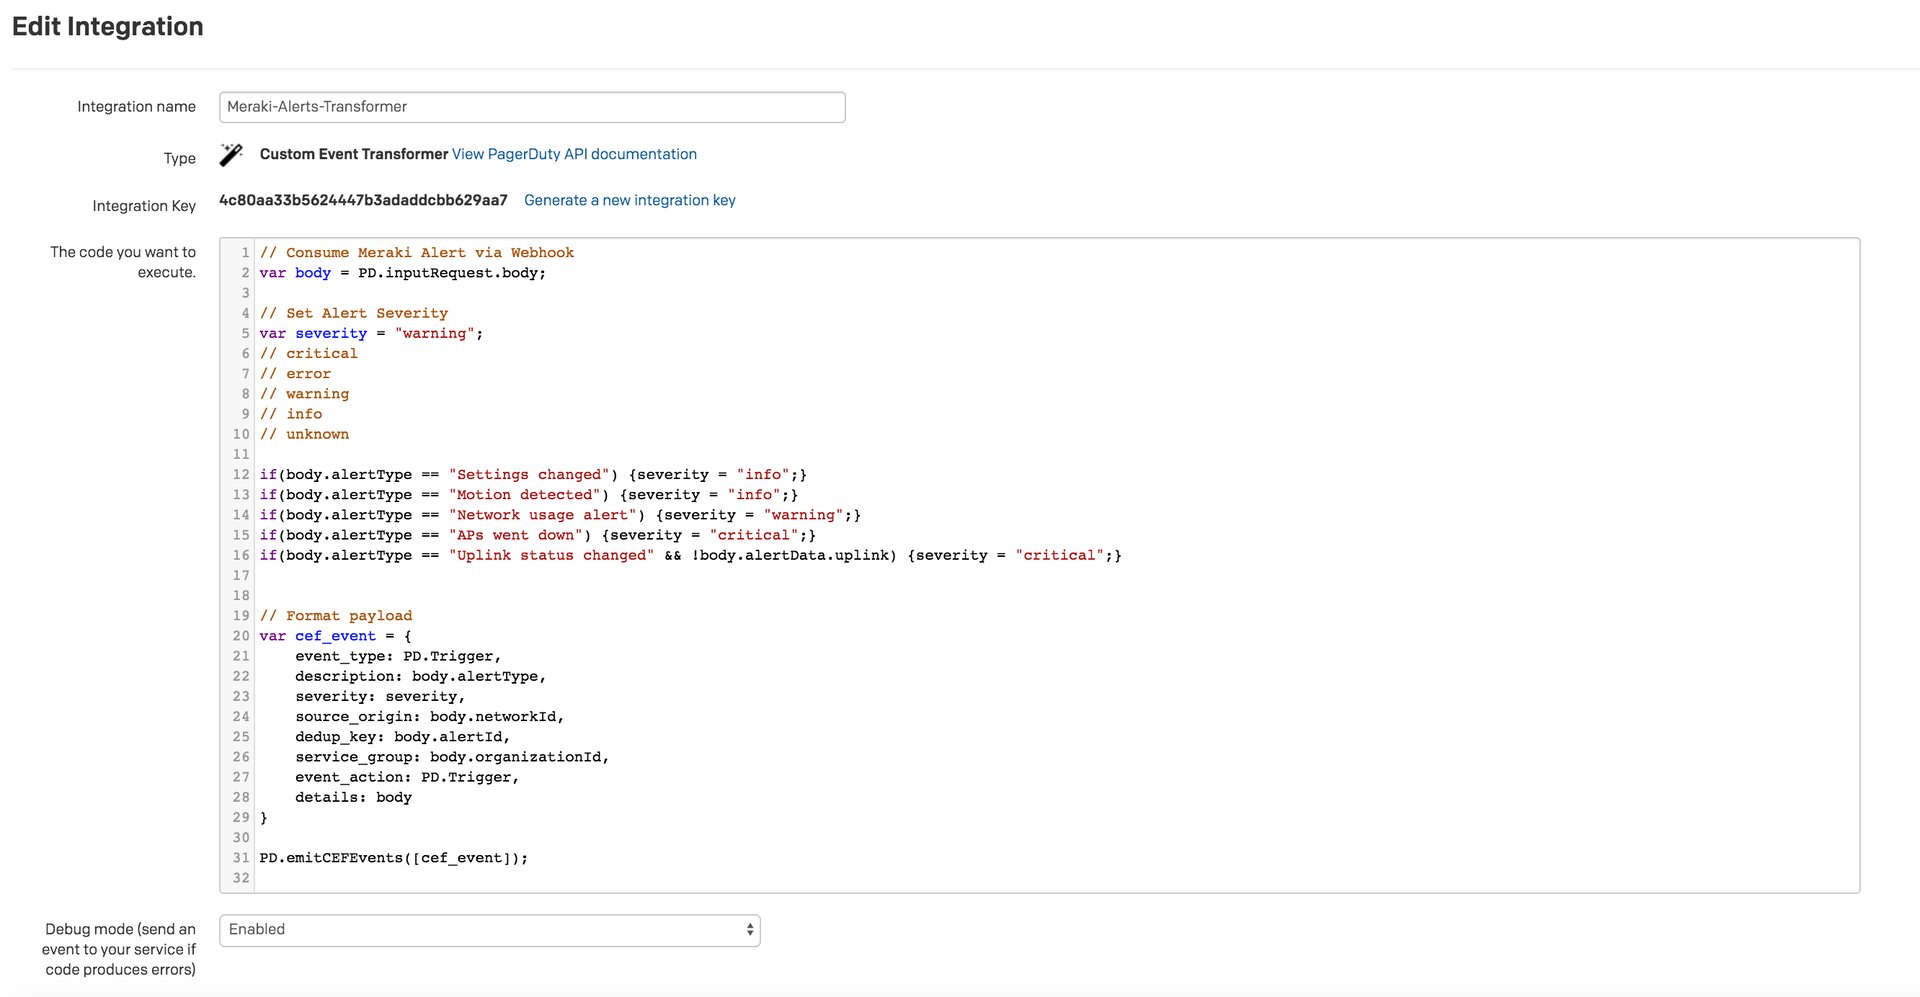The height and width of the screenshot is (997, 1920).
Task: Click the PD.emitCEFEvents call line
Action: pos(393,858)
